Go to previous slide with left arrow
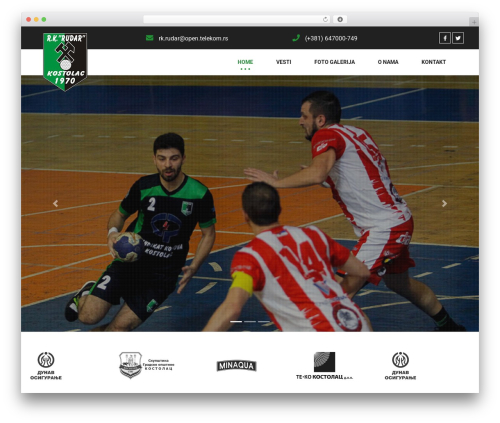This screenshot has height=423, width=500. [55, 203]
